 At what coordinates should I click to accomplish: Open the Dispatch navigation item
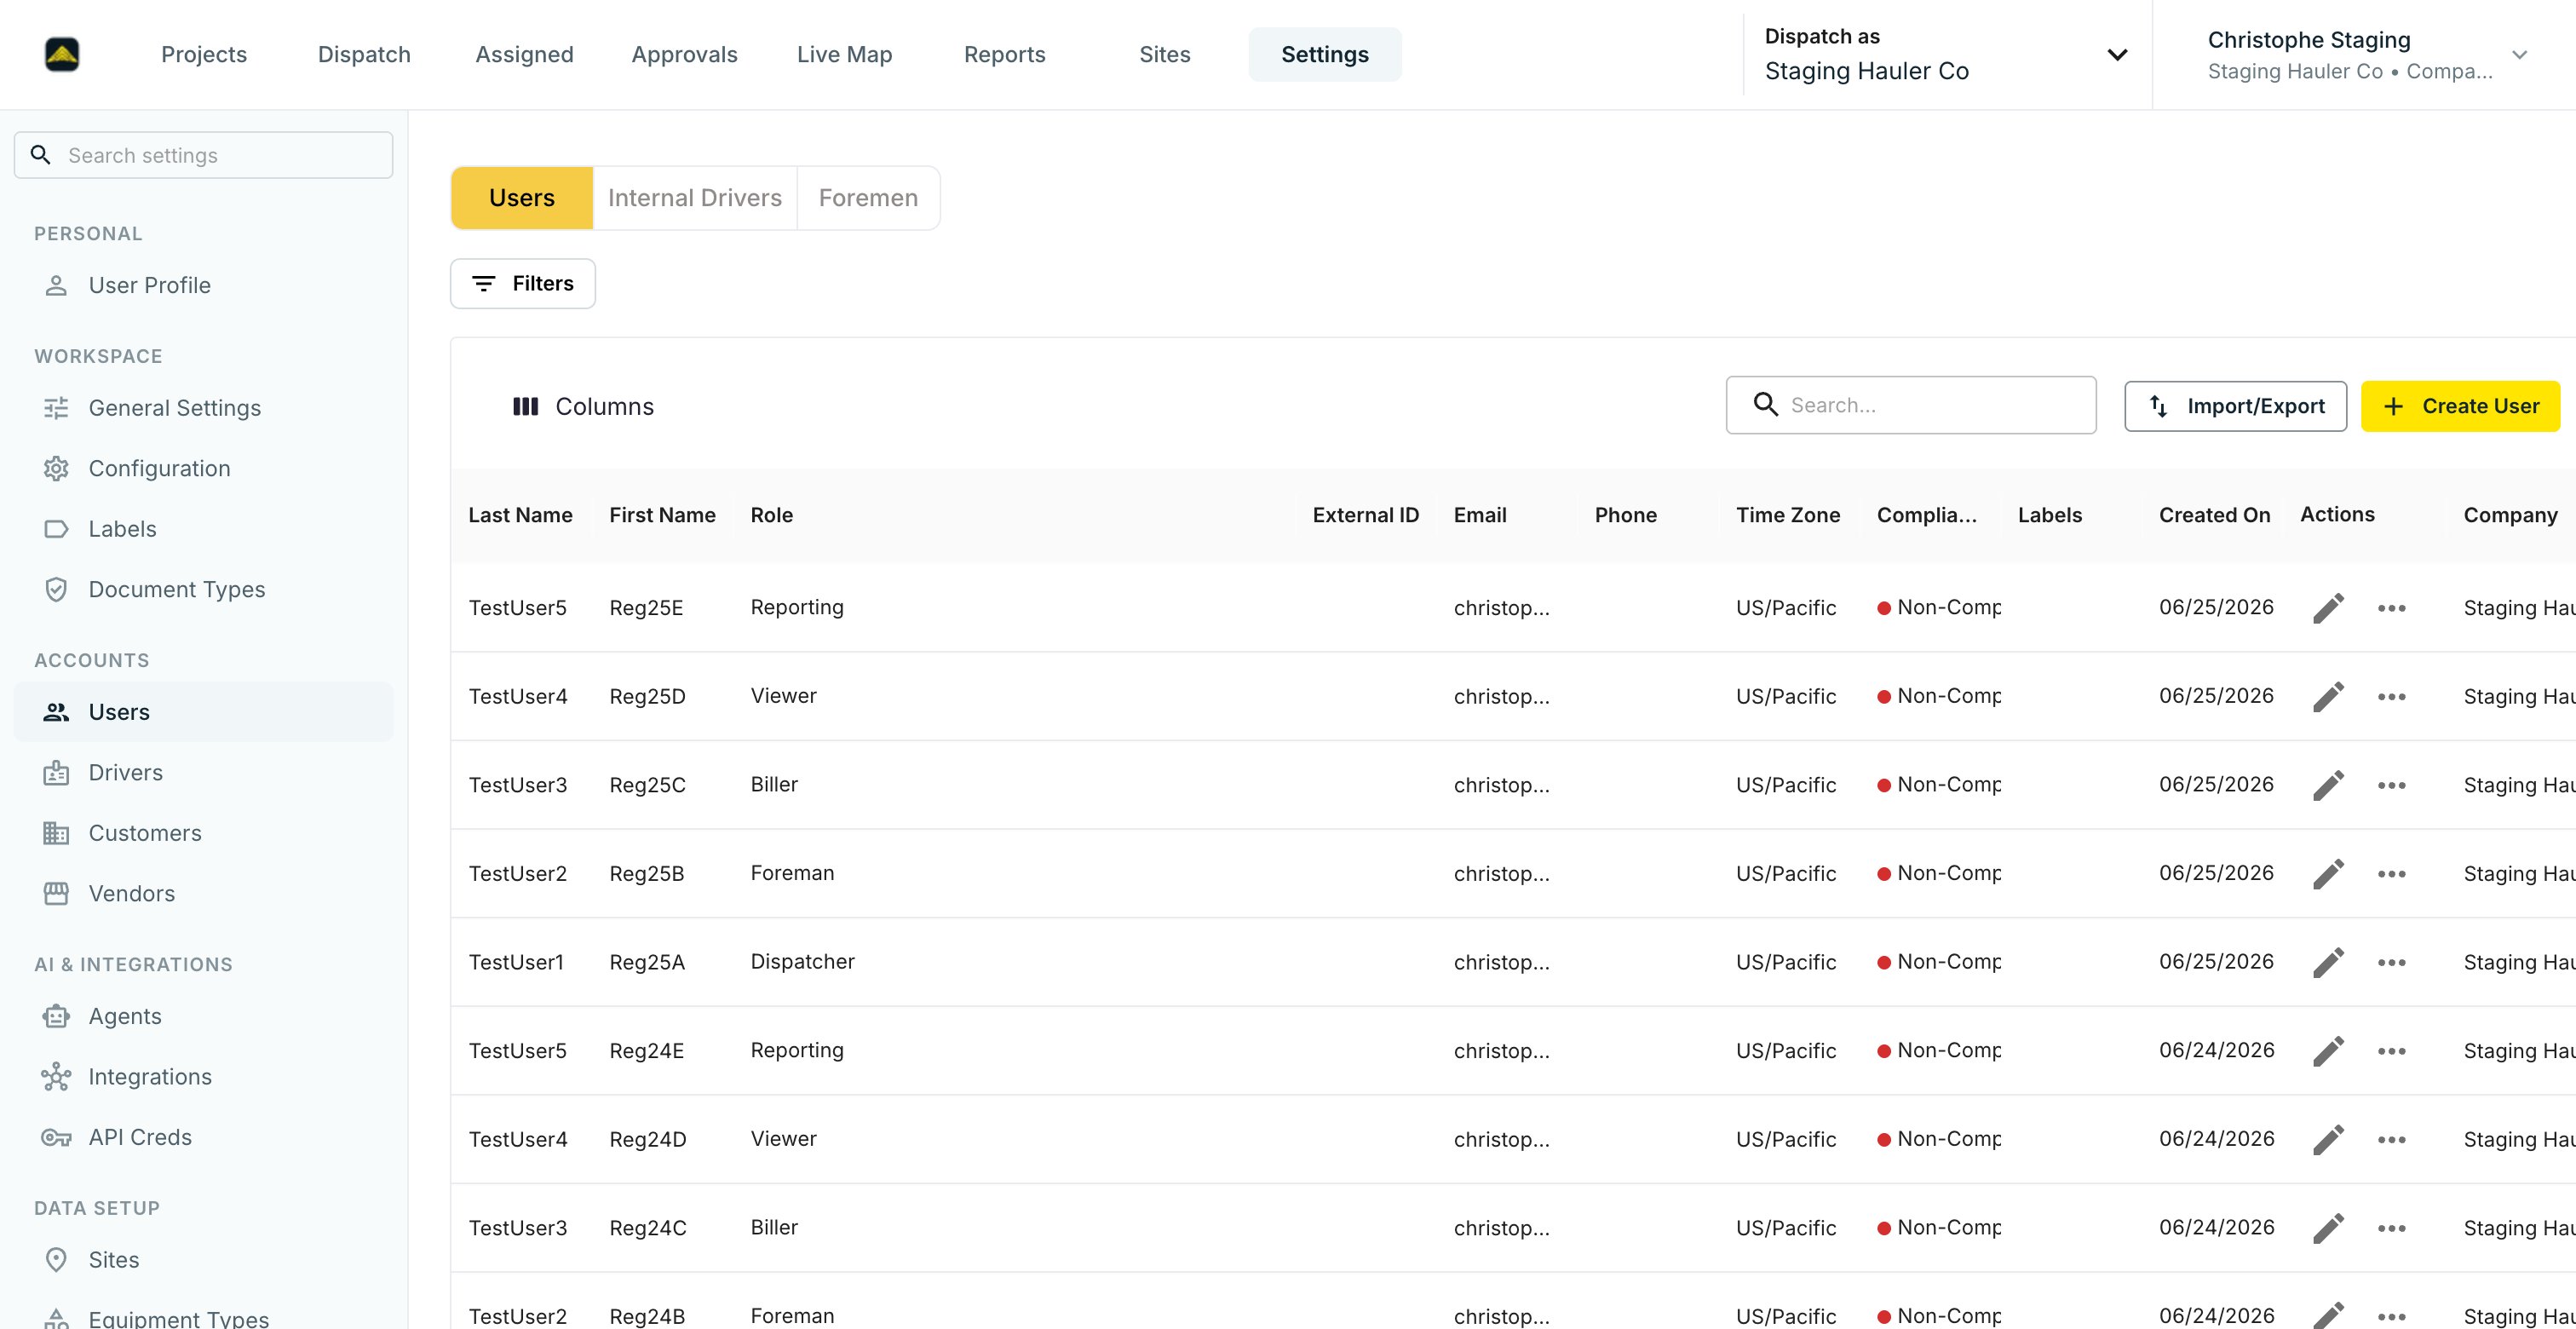(x=364, y=54)
